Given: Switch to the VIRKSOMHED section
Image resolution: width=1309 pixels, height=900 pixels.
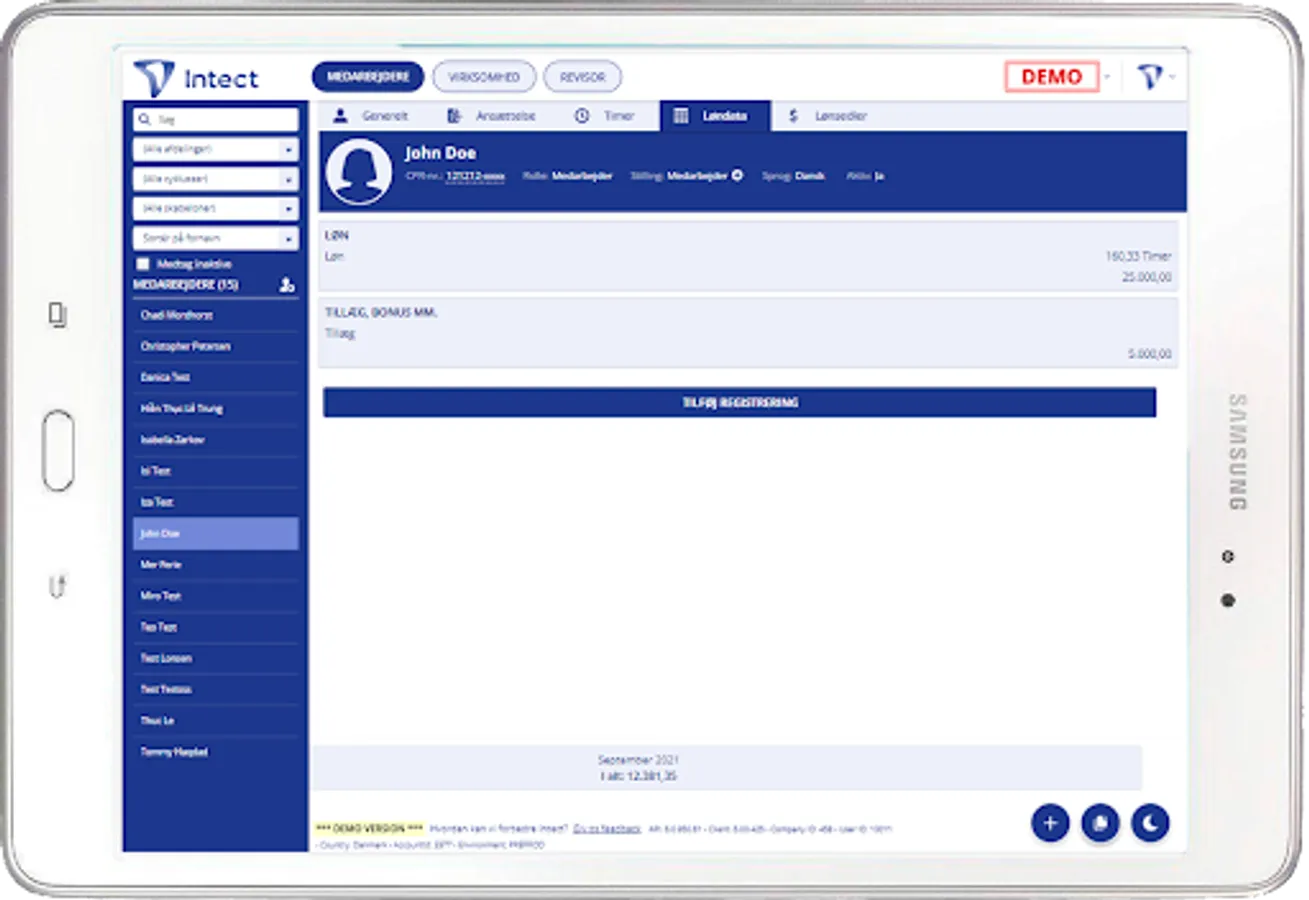Looking at the screenshot, I should pyautogui.click(x=484, y=77).
